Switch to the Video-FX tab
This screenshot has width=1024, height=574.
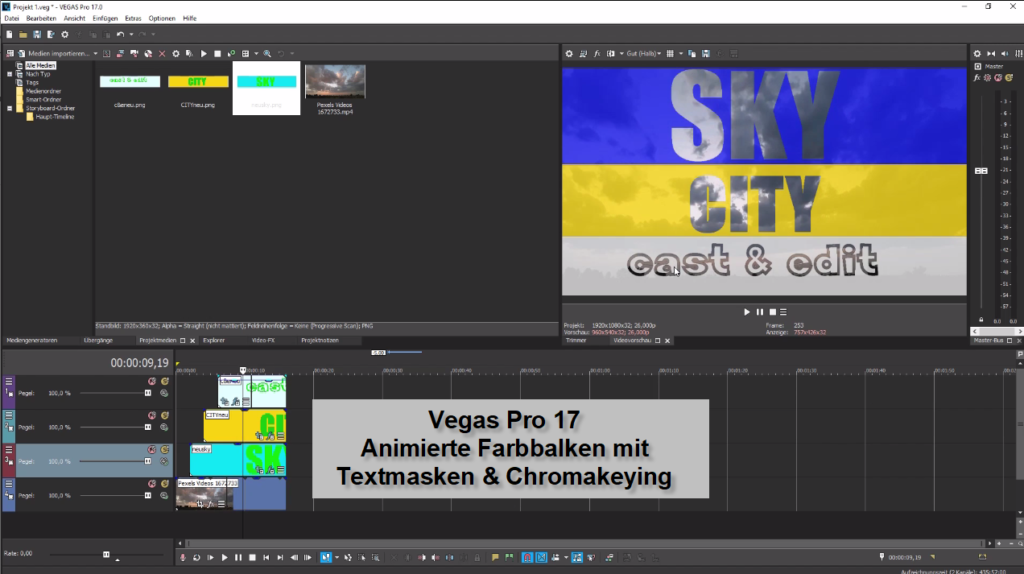tap(263, 340)
